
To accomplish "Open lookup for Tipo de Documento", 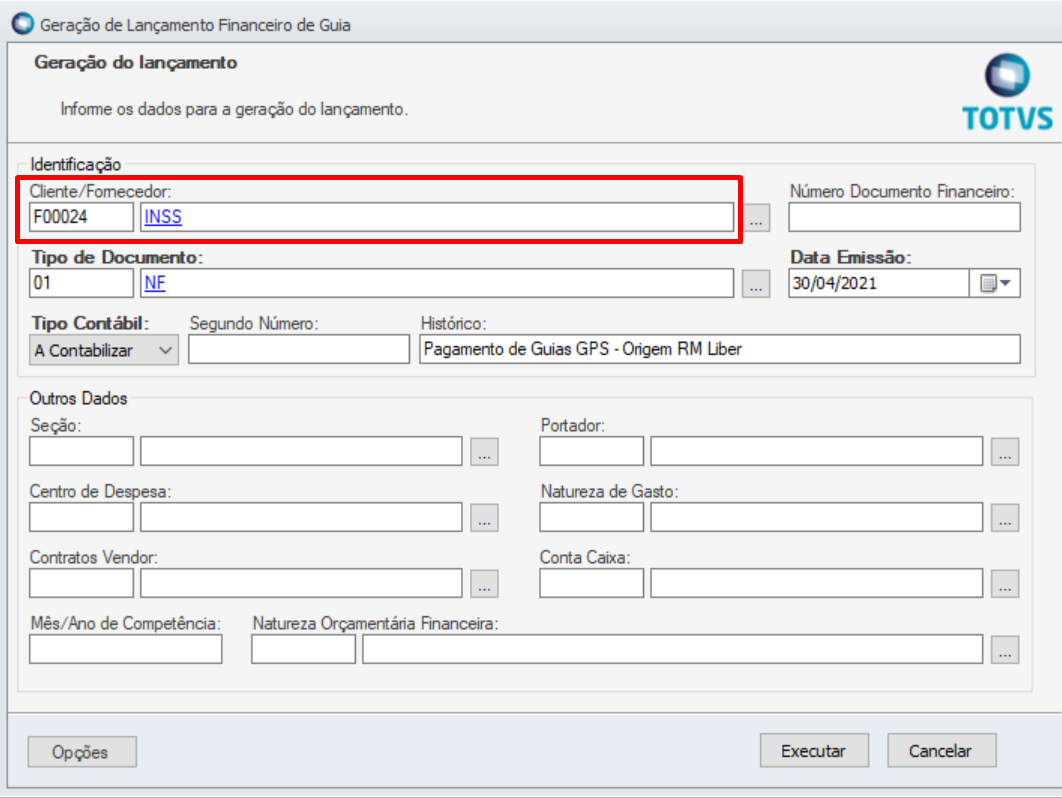I will tap(757, 284).
